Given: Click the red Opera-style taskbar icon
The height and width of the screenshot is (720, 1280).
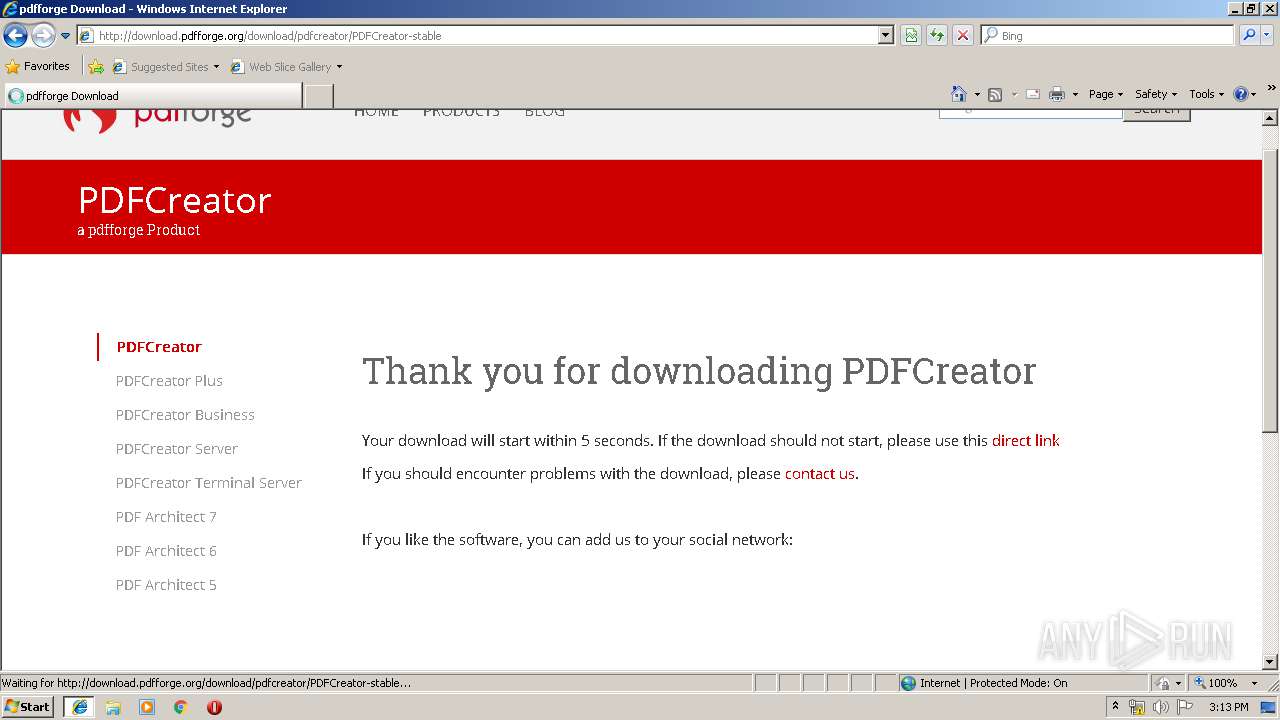Looking at the screenshot, I should coord(214,707).
